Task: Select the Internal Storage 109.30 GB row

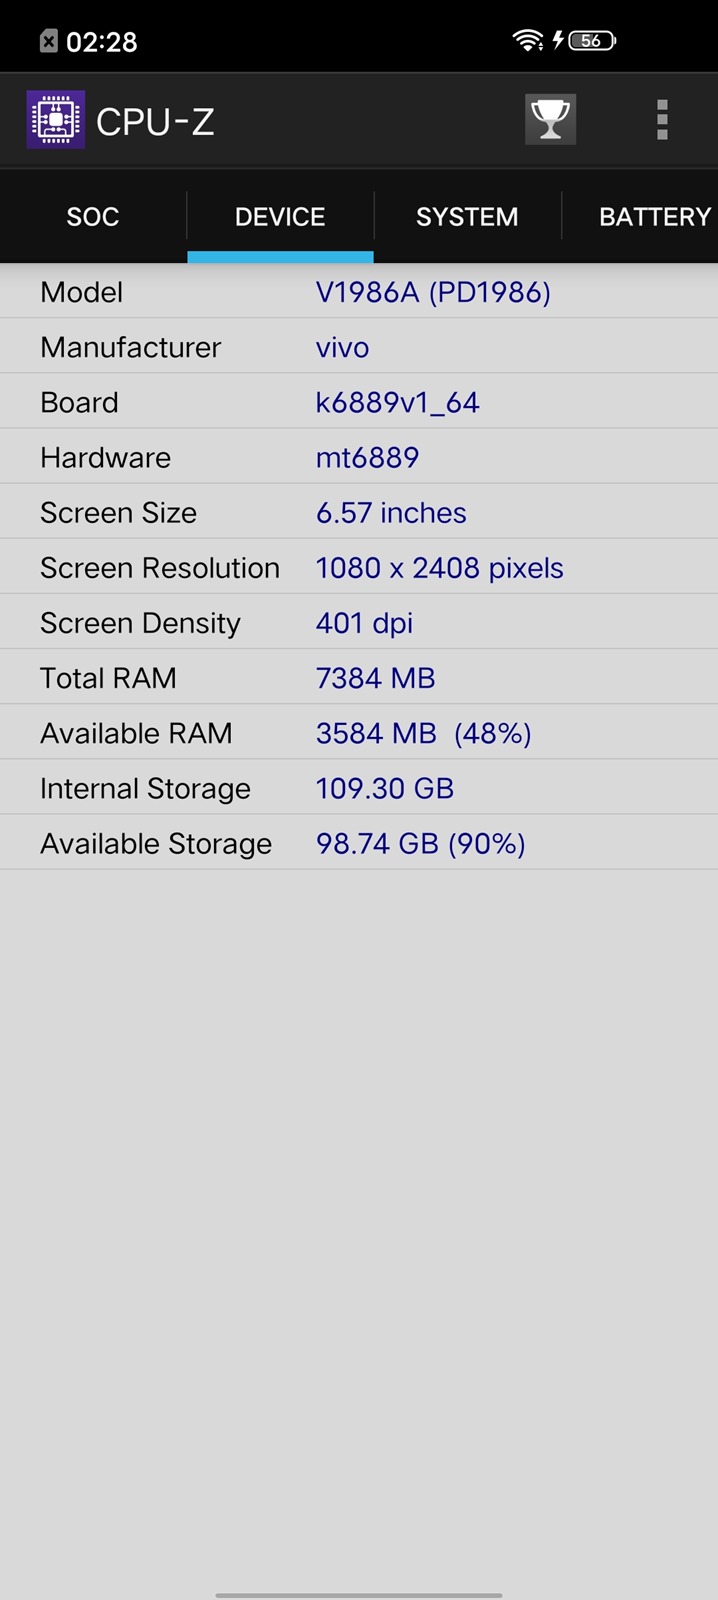Action: [359, 788]
